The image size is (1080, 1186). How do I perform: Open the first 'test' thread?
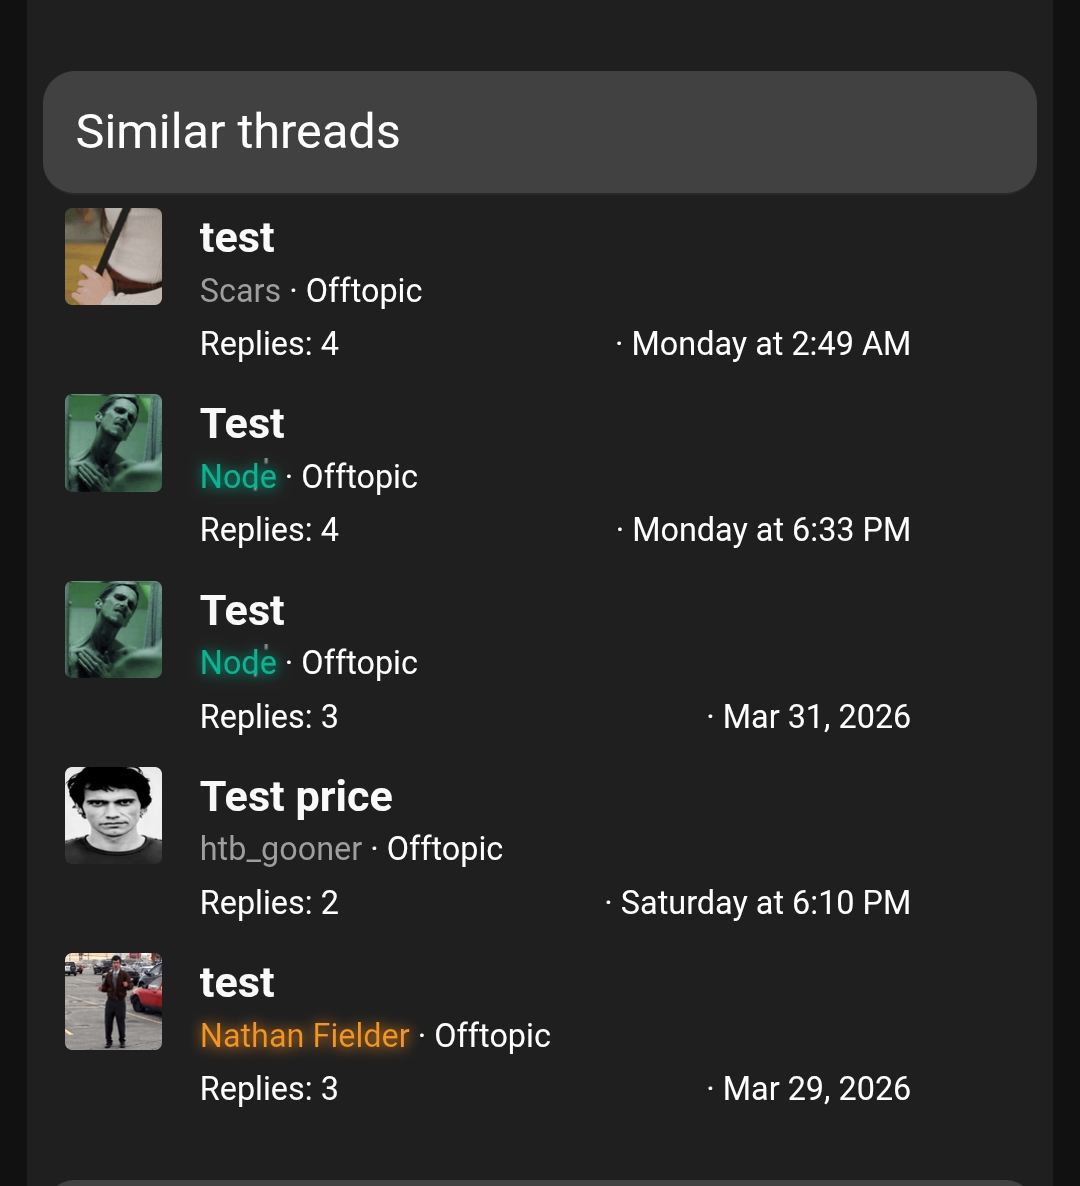pyautogui.click(x=237, y=237)
